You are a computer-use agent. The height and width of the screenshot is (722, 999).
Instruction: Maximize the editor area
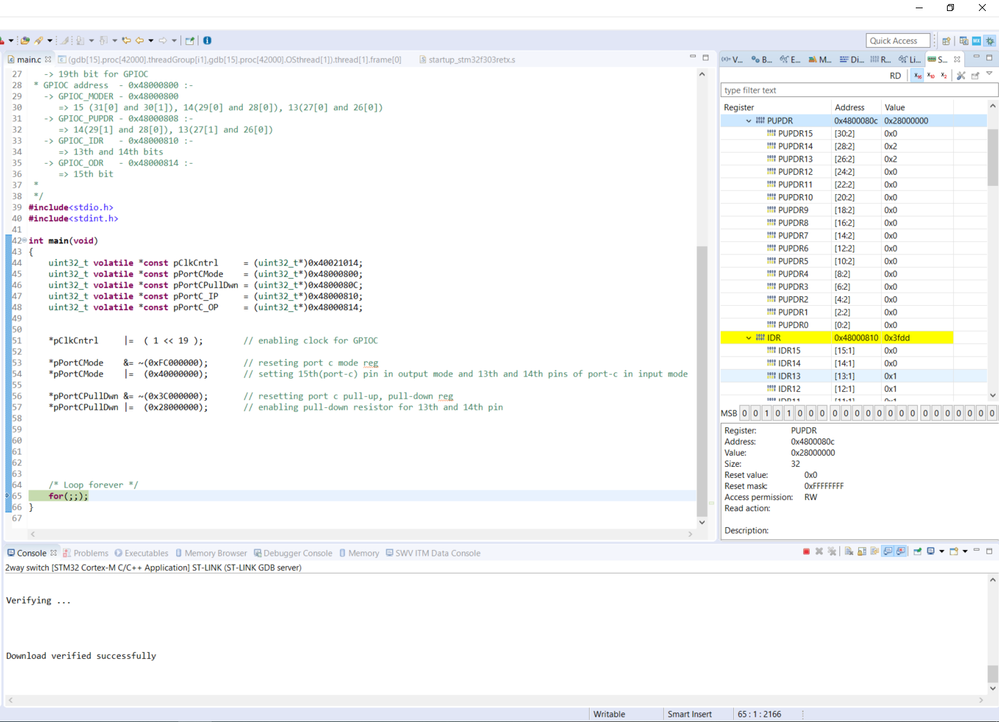coord(705,57)
